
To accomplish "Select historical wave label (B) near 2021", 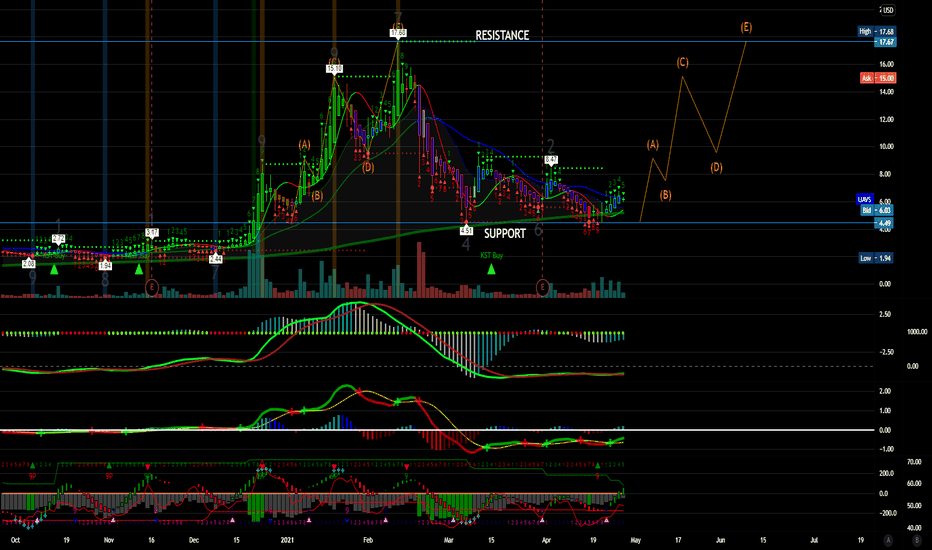I will (317, 196).
